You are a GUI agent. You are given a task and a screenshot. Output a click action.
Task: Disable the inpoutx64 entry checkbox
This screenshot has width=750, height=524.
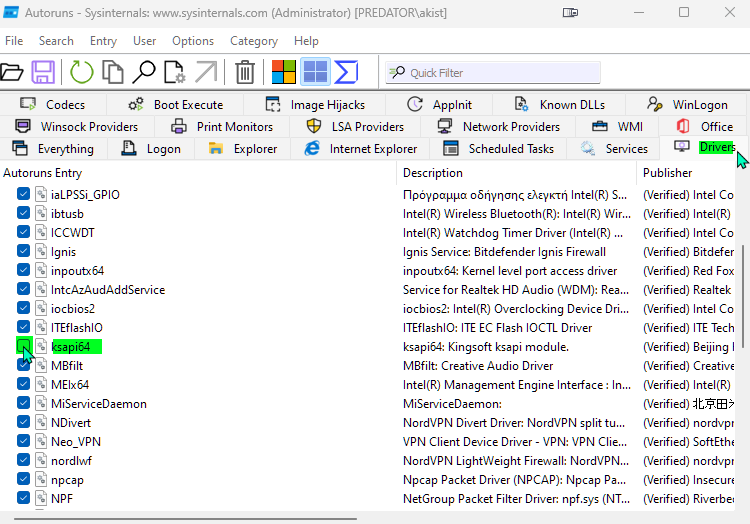(23, 270)
